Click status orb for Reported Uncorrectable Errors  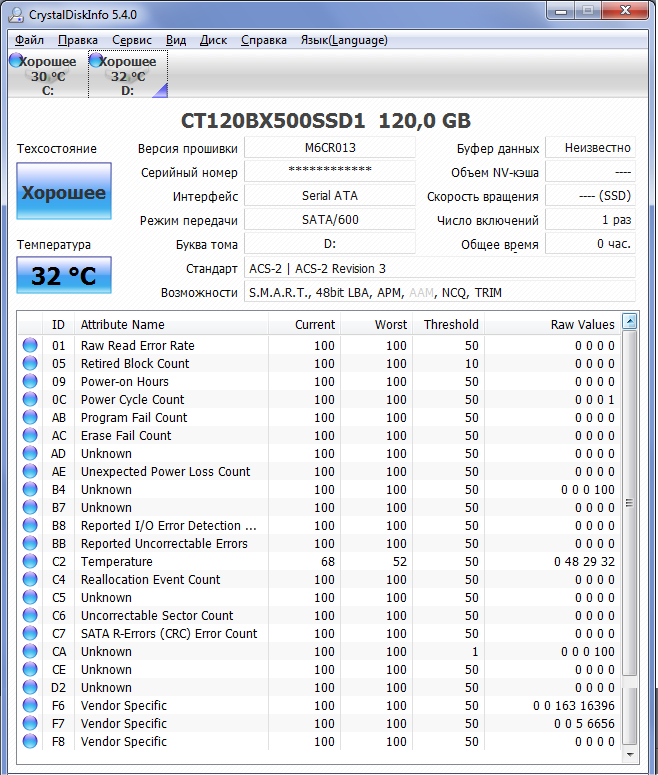[x=30, y=543]
